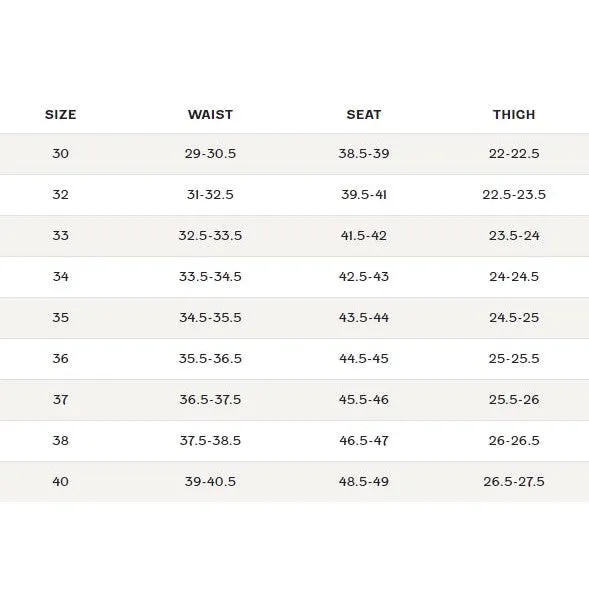Select the size 38 row label
Viewport: 589px width, 589px height.
[60, 440]
